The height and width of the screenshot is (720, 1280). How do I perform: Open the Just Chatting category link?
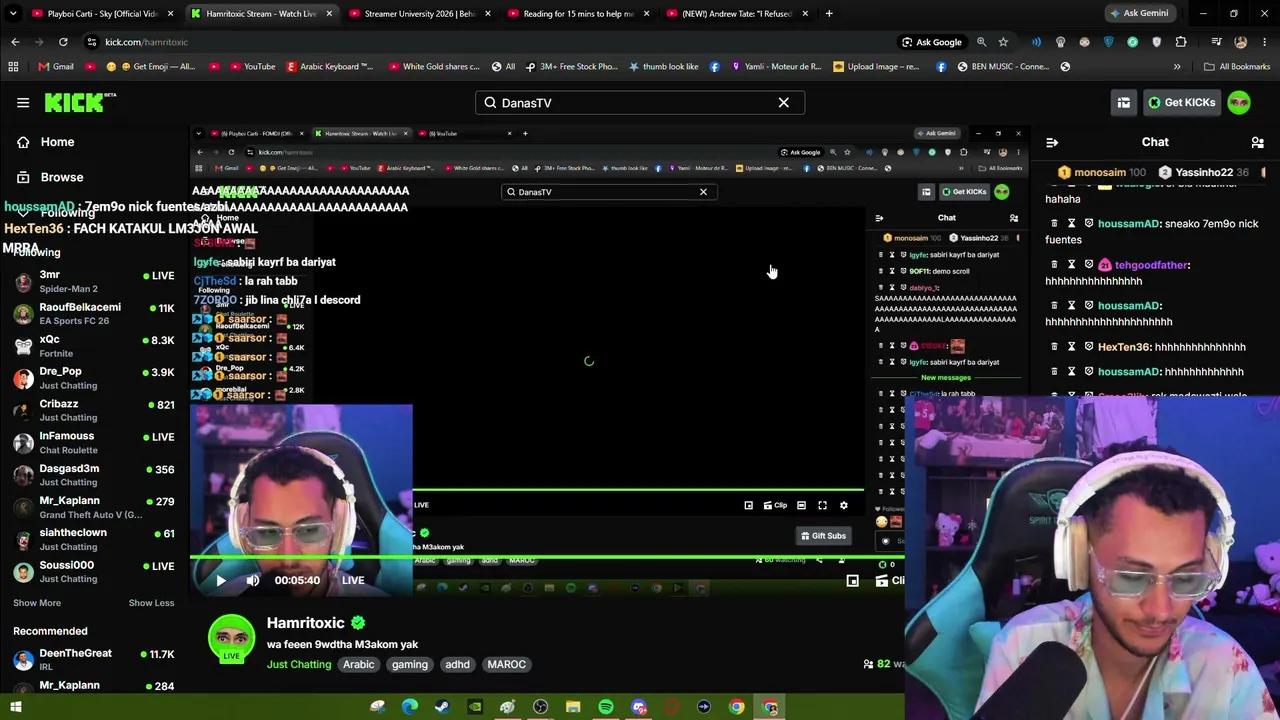coord(299,664)
